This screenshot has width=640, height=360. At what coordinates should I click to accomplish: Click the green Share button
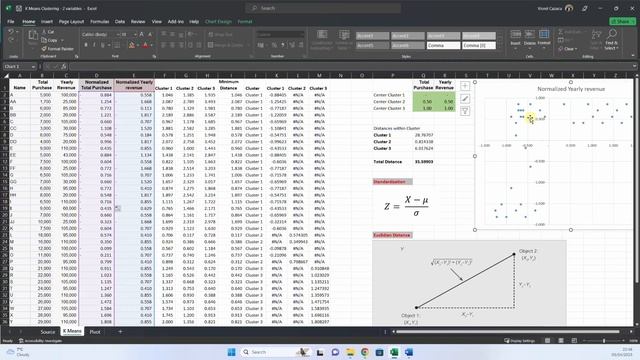tap(622, 21)
